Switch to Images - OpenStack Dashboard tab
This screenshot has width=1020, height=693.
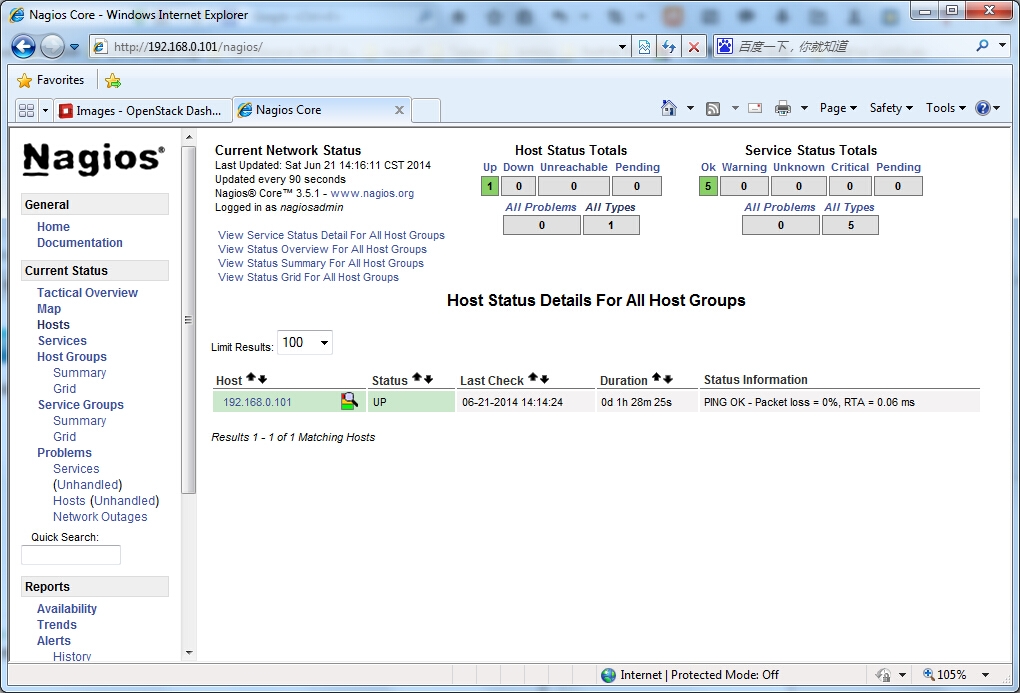tap(142, 111)
